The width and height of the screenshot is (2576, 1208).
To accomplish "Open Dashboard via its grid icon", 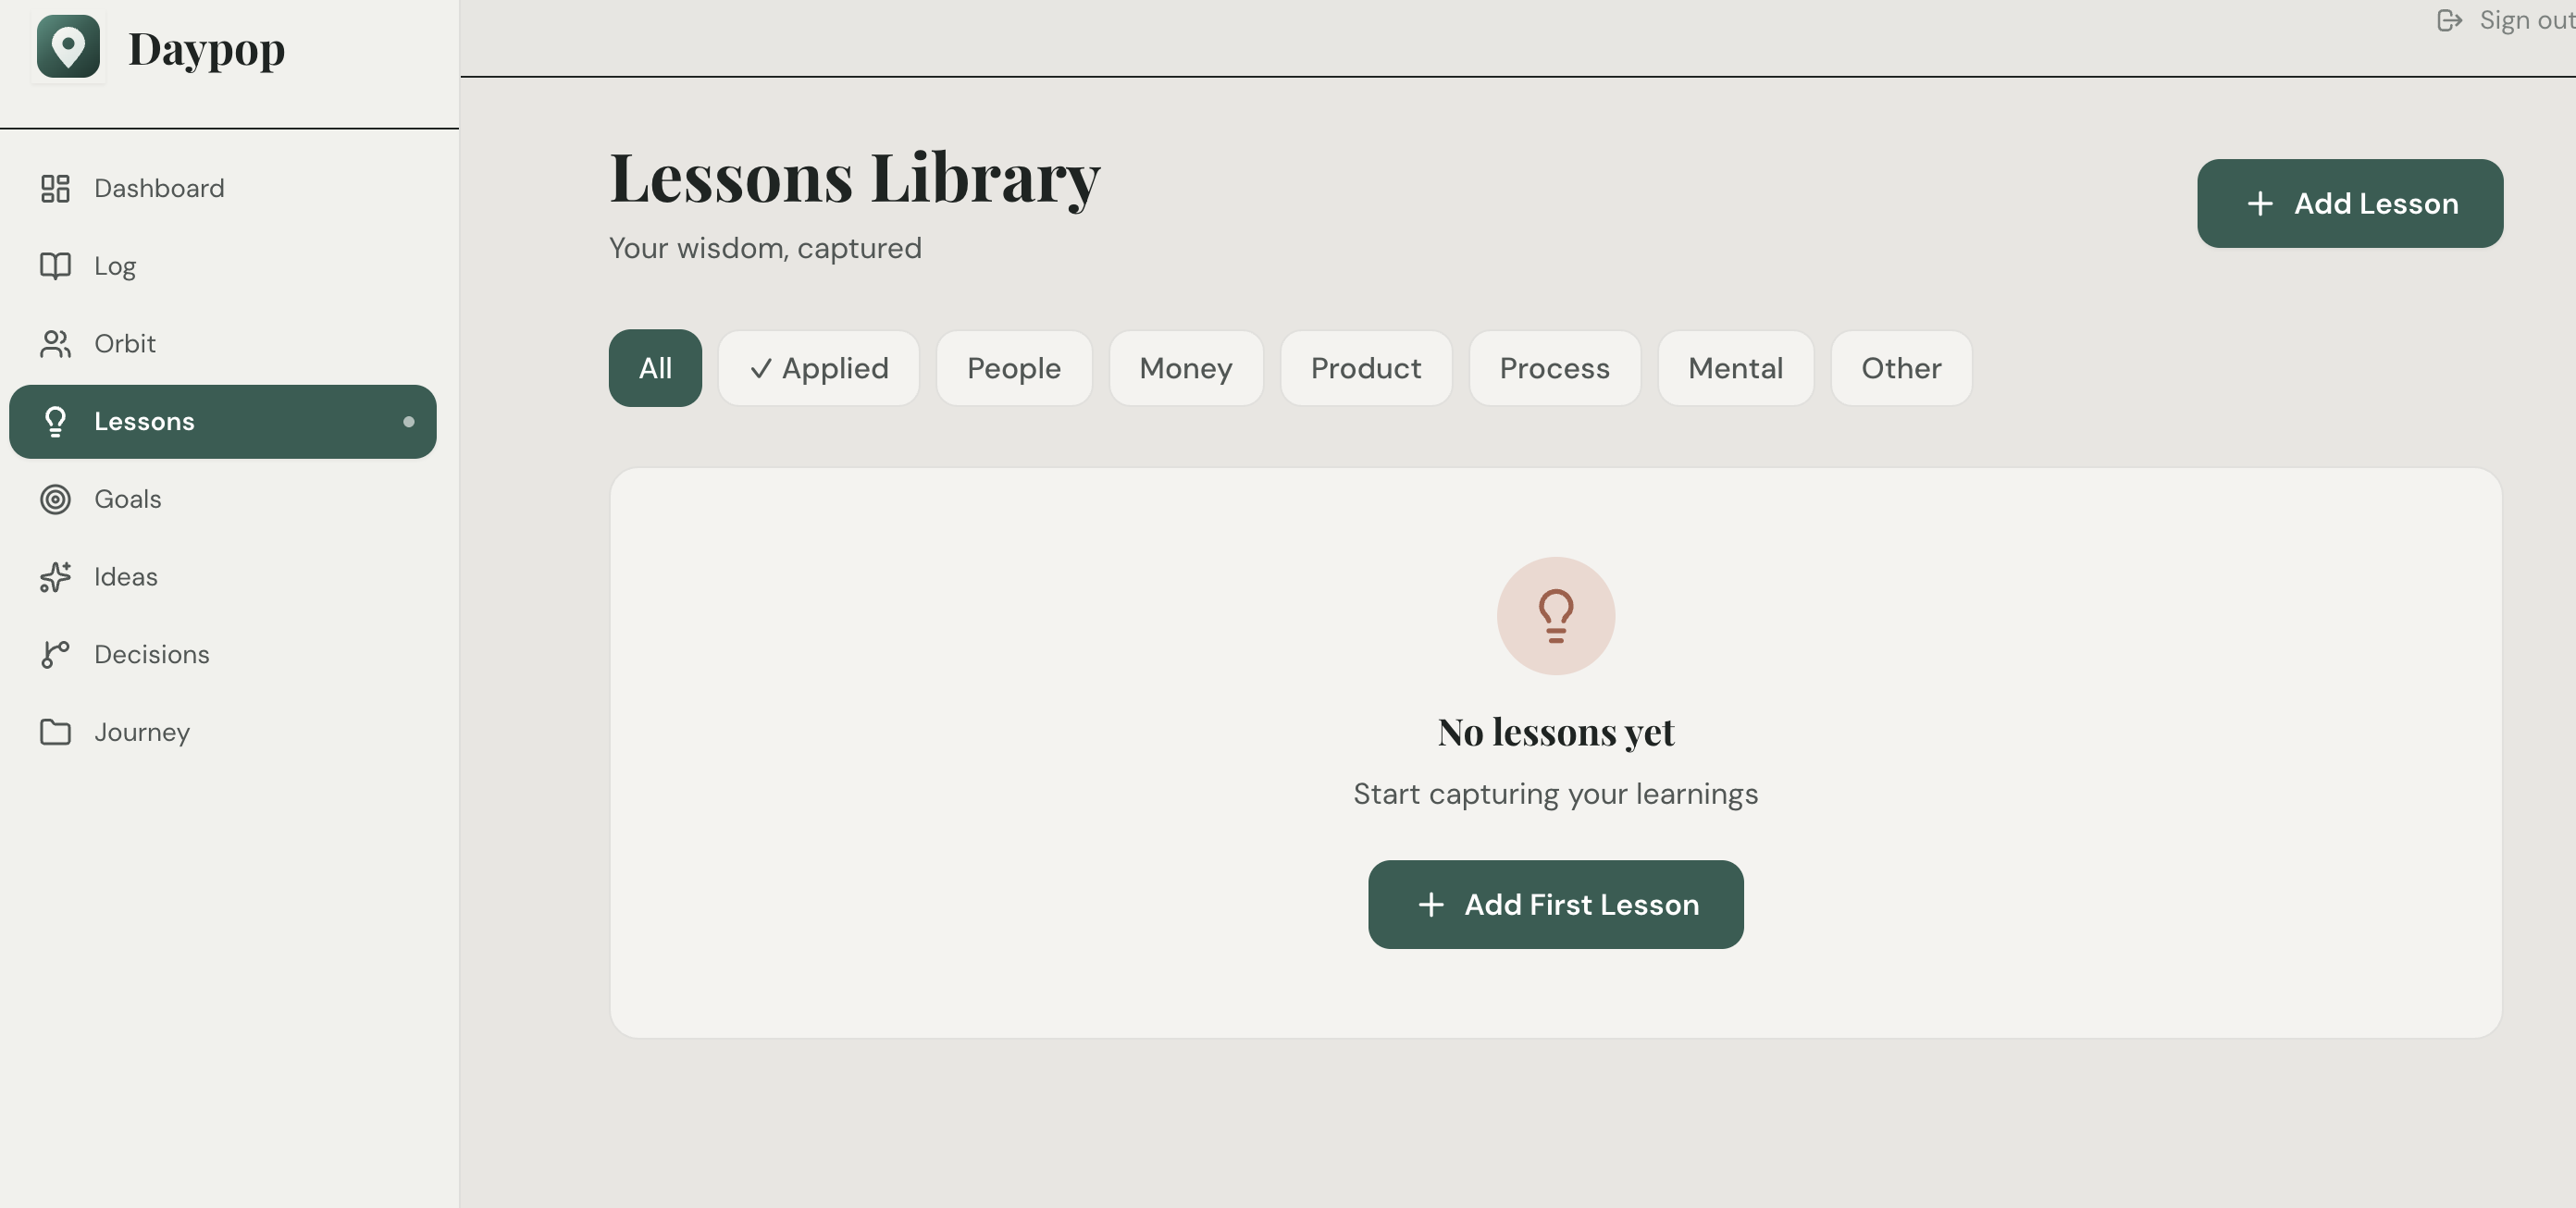I will 55,188.
